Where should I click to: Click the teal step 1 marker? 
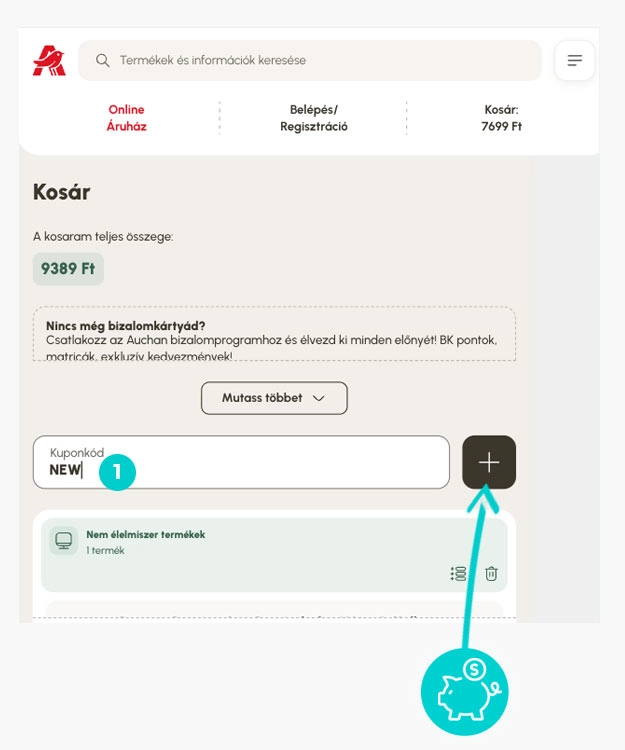click(117, 472)
